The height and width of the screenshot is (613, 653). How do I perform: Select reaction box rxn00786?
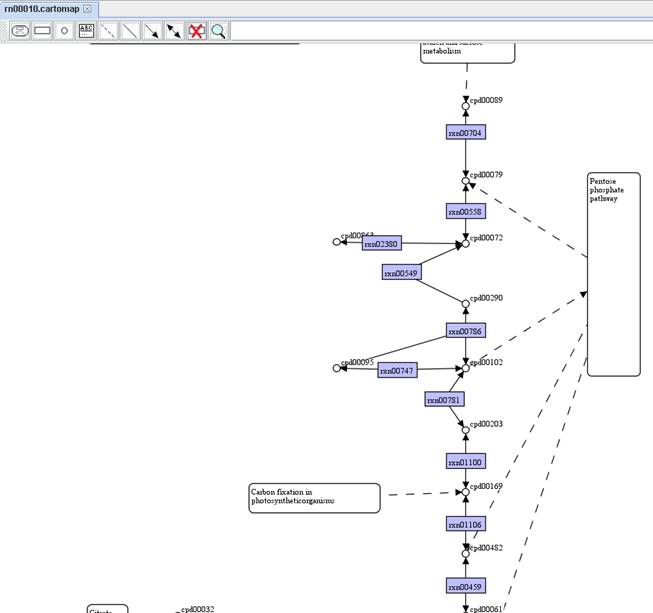[466, 331]
